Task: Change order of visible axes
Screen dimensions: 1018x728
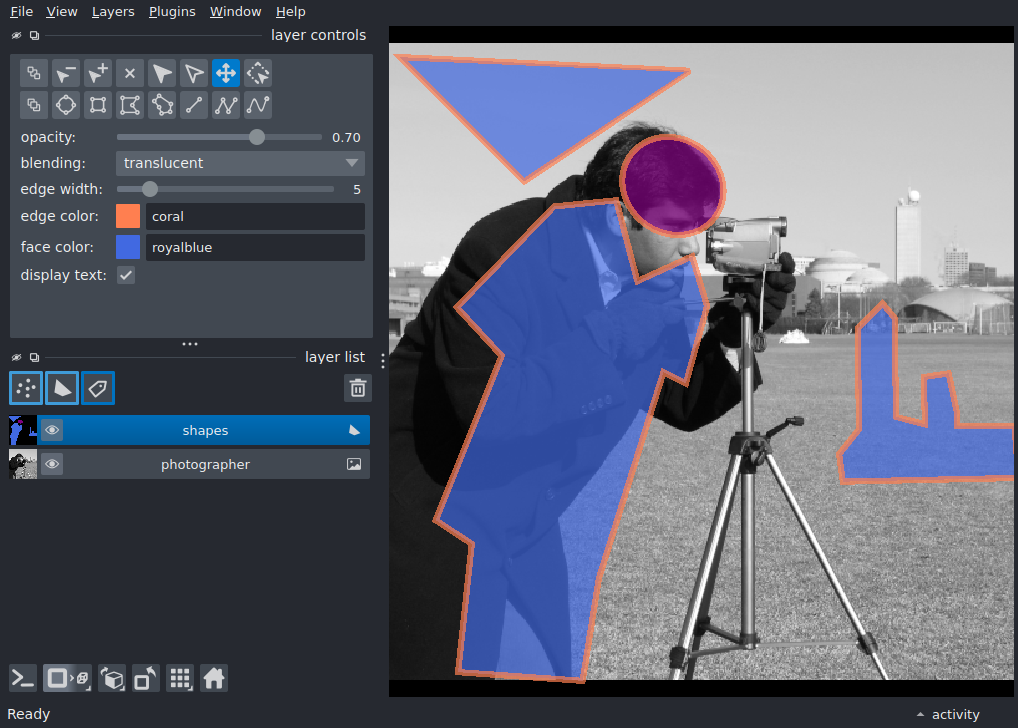Action: 112,679
